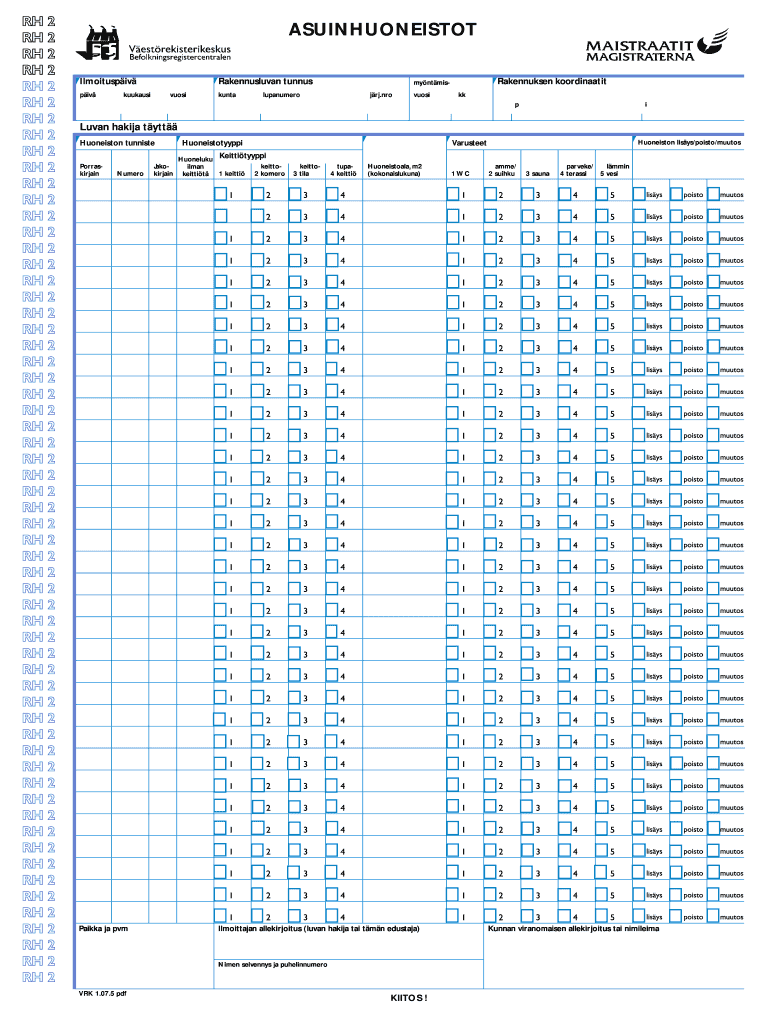Check the last row's lisäys checkbox

638,915
